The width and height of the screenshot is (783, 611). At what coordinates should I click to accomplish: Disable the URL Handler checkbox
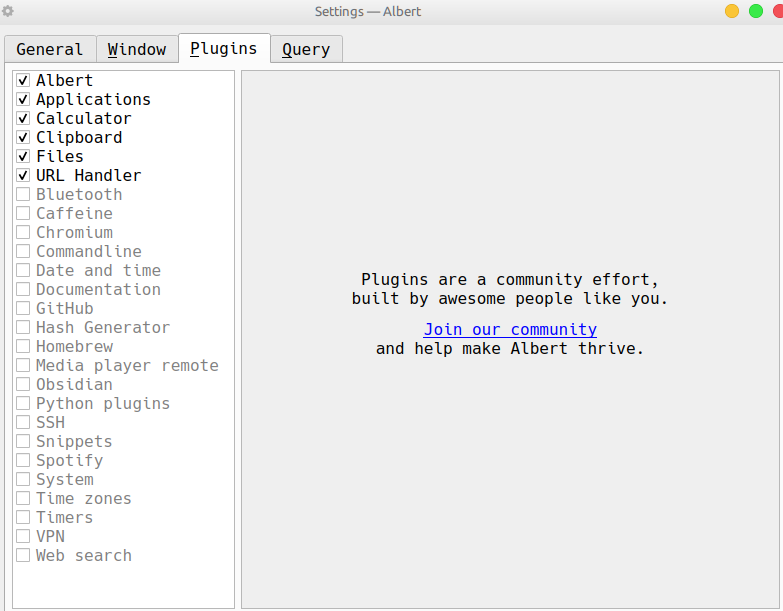pyautogui.click(x=23, y=175)
